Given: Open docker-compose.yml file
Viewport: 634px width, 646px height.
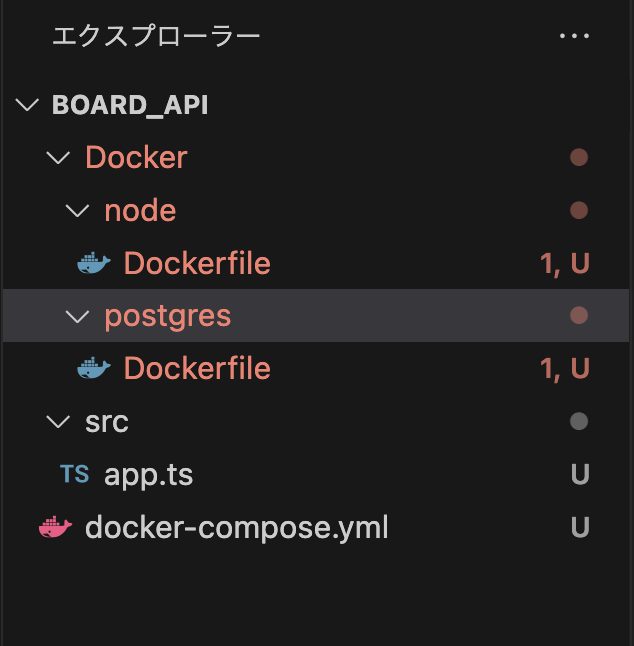Looking at the screenshot, I should [236, 527].
